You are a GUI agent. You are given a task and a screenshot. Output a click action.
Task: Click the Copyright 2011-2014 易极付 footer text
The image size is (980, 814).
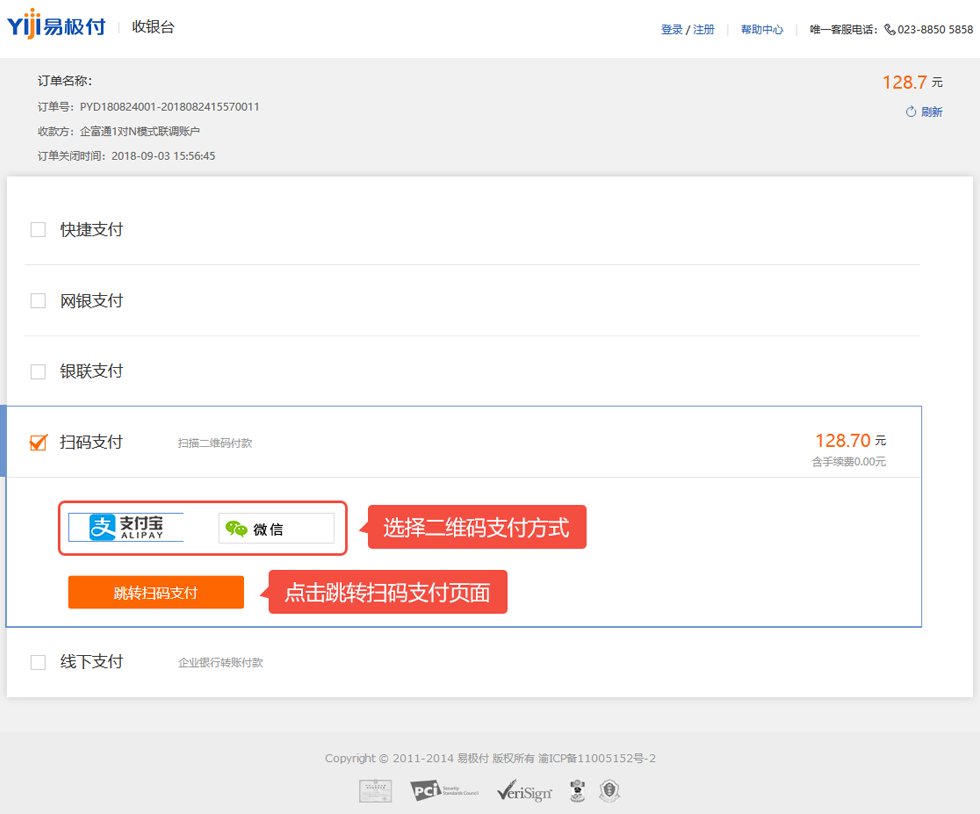pyautogui.click(x=490, y=758)
